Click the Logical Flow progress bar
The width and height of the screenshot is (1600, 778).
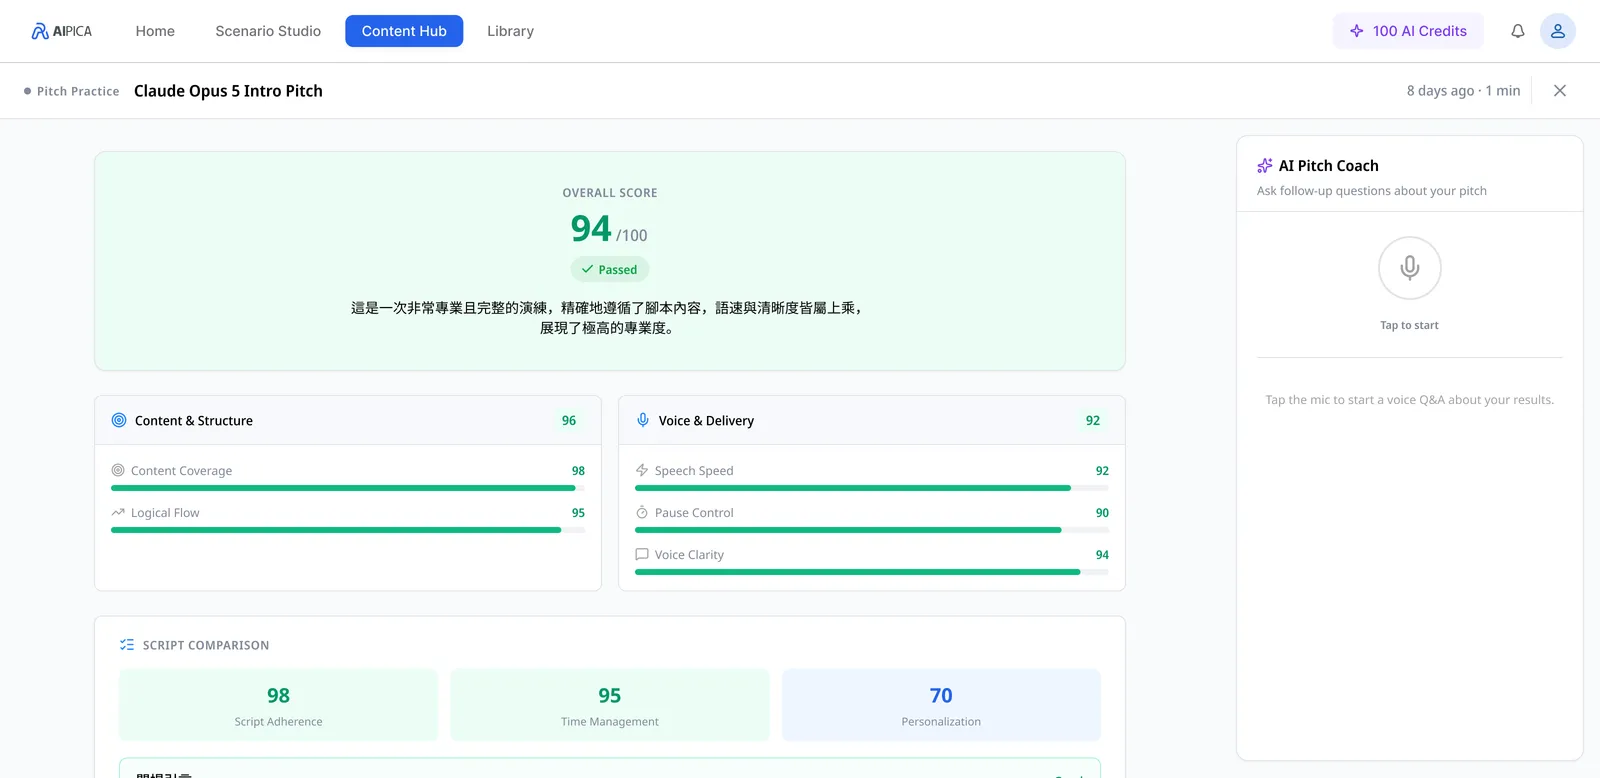click(x=348, y=530)
